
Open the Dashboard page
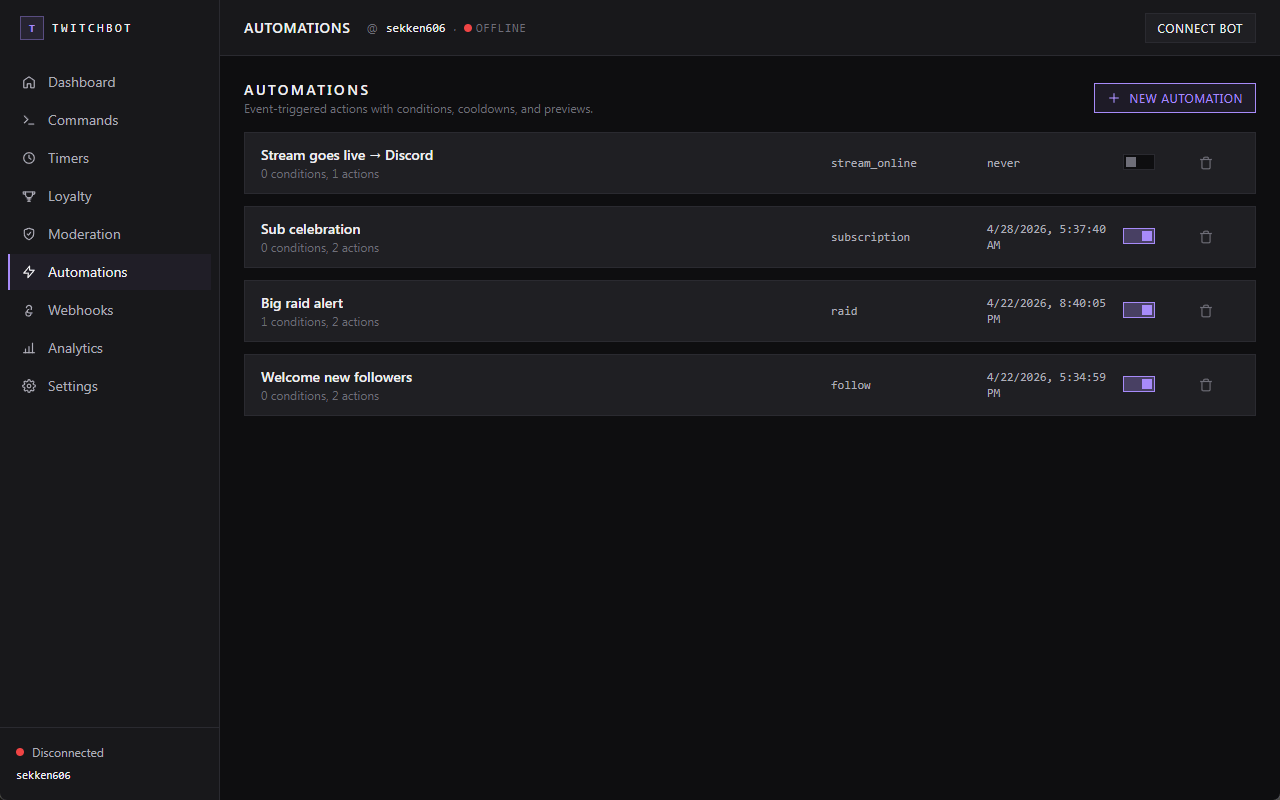110,82
